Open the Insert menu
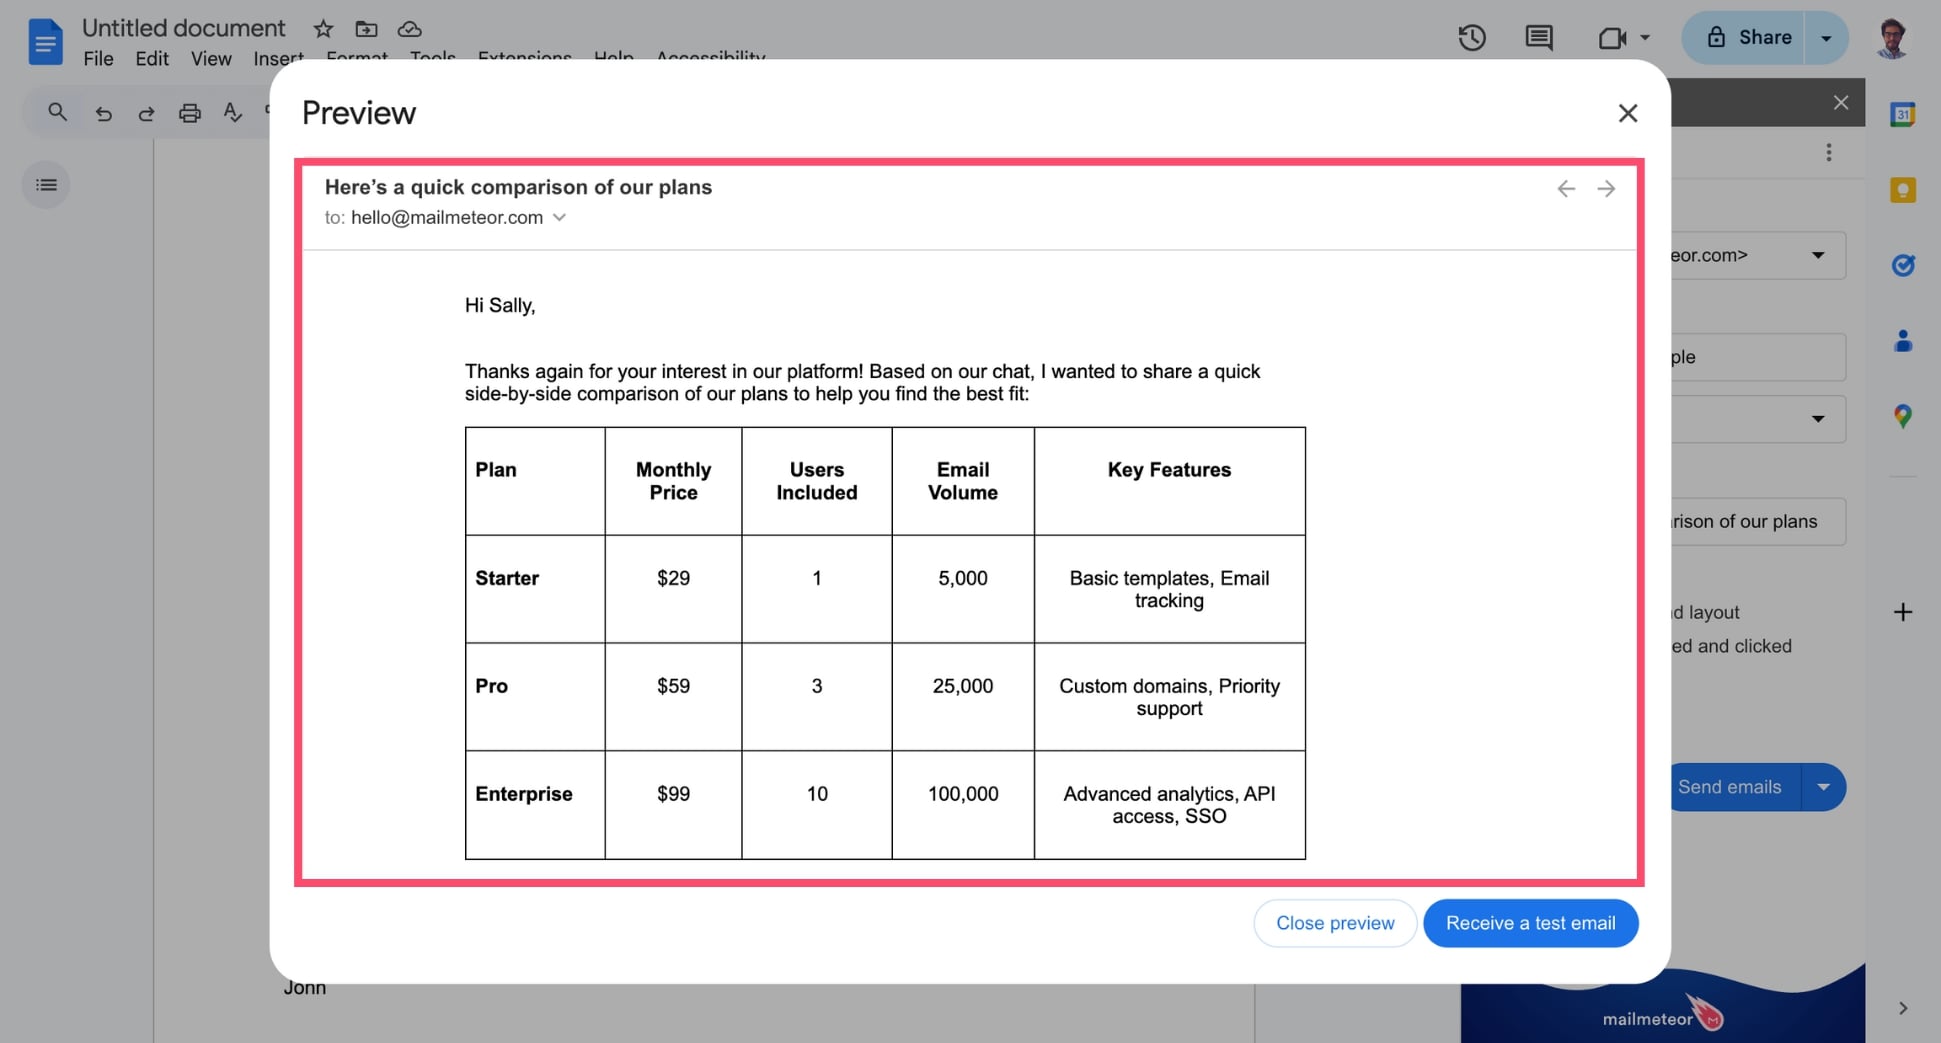 [x=278, y=58]
